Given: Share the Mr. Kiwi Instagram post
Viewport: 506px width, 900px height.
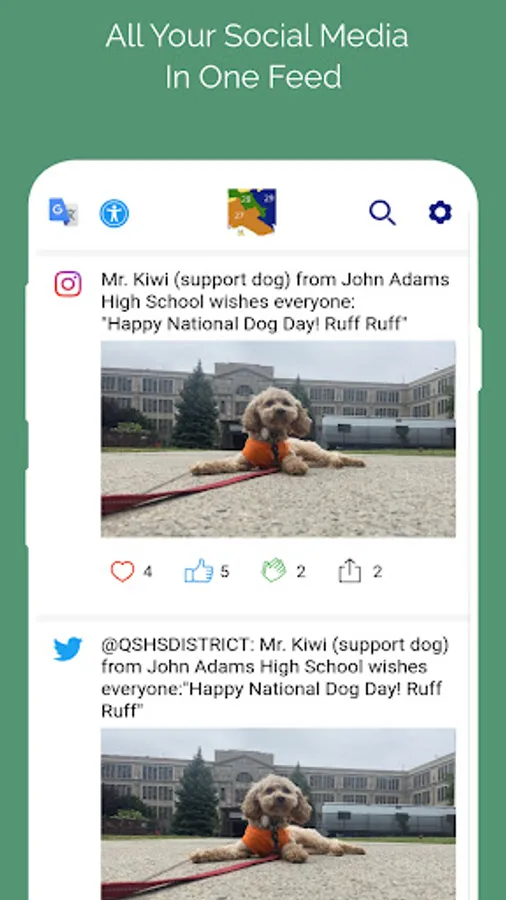Looking at the screenshot, I should 349,571.
